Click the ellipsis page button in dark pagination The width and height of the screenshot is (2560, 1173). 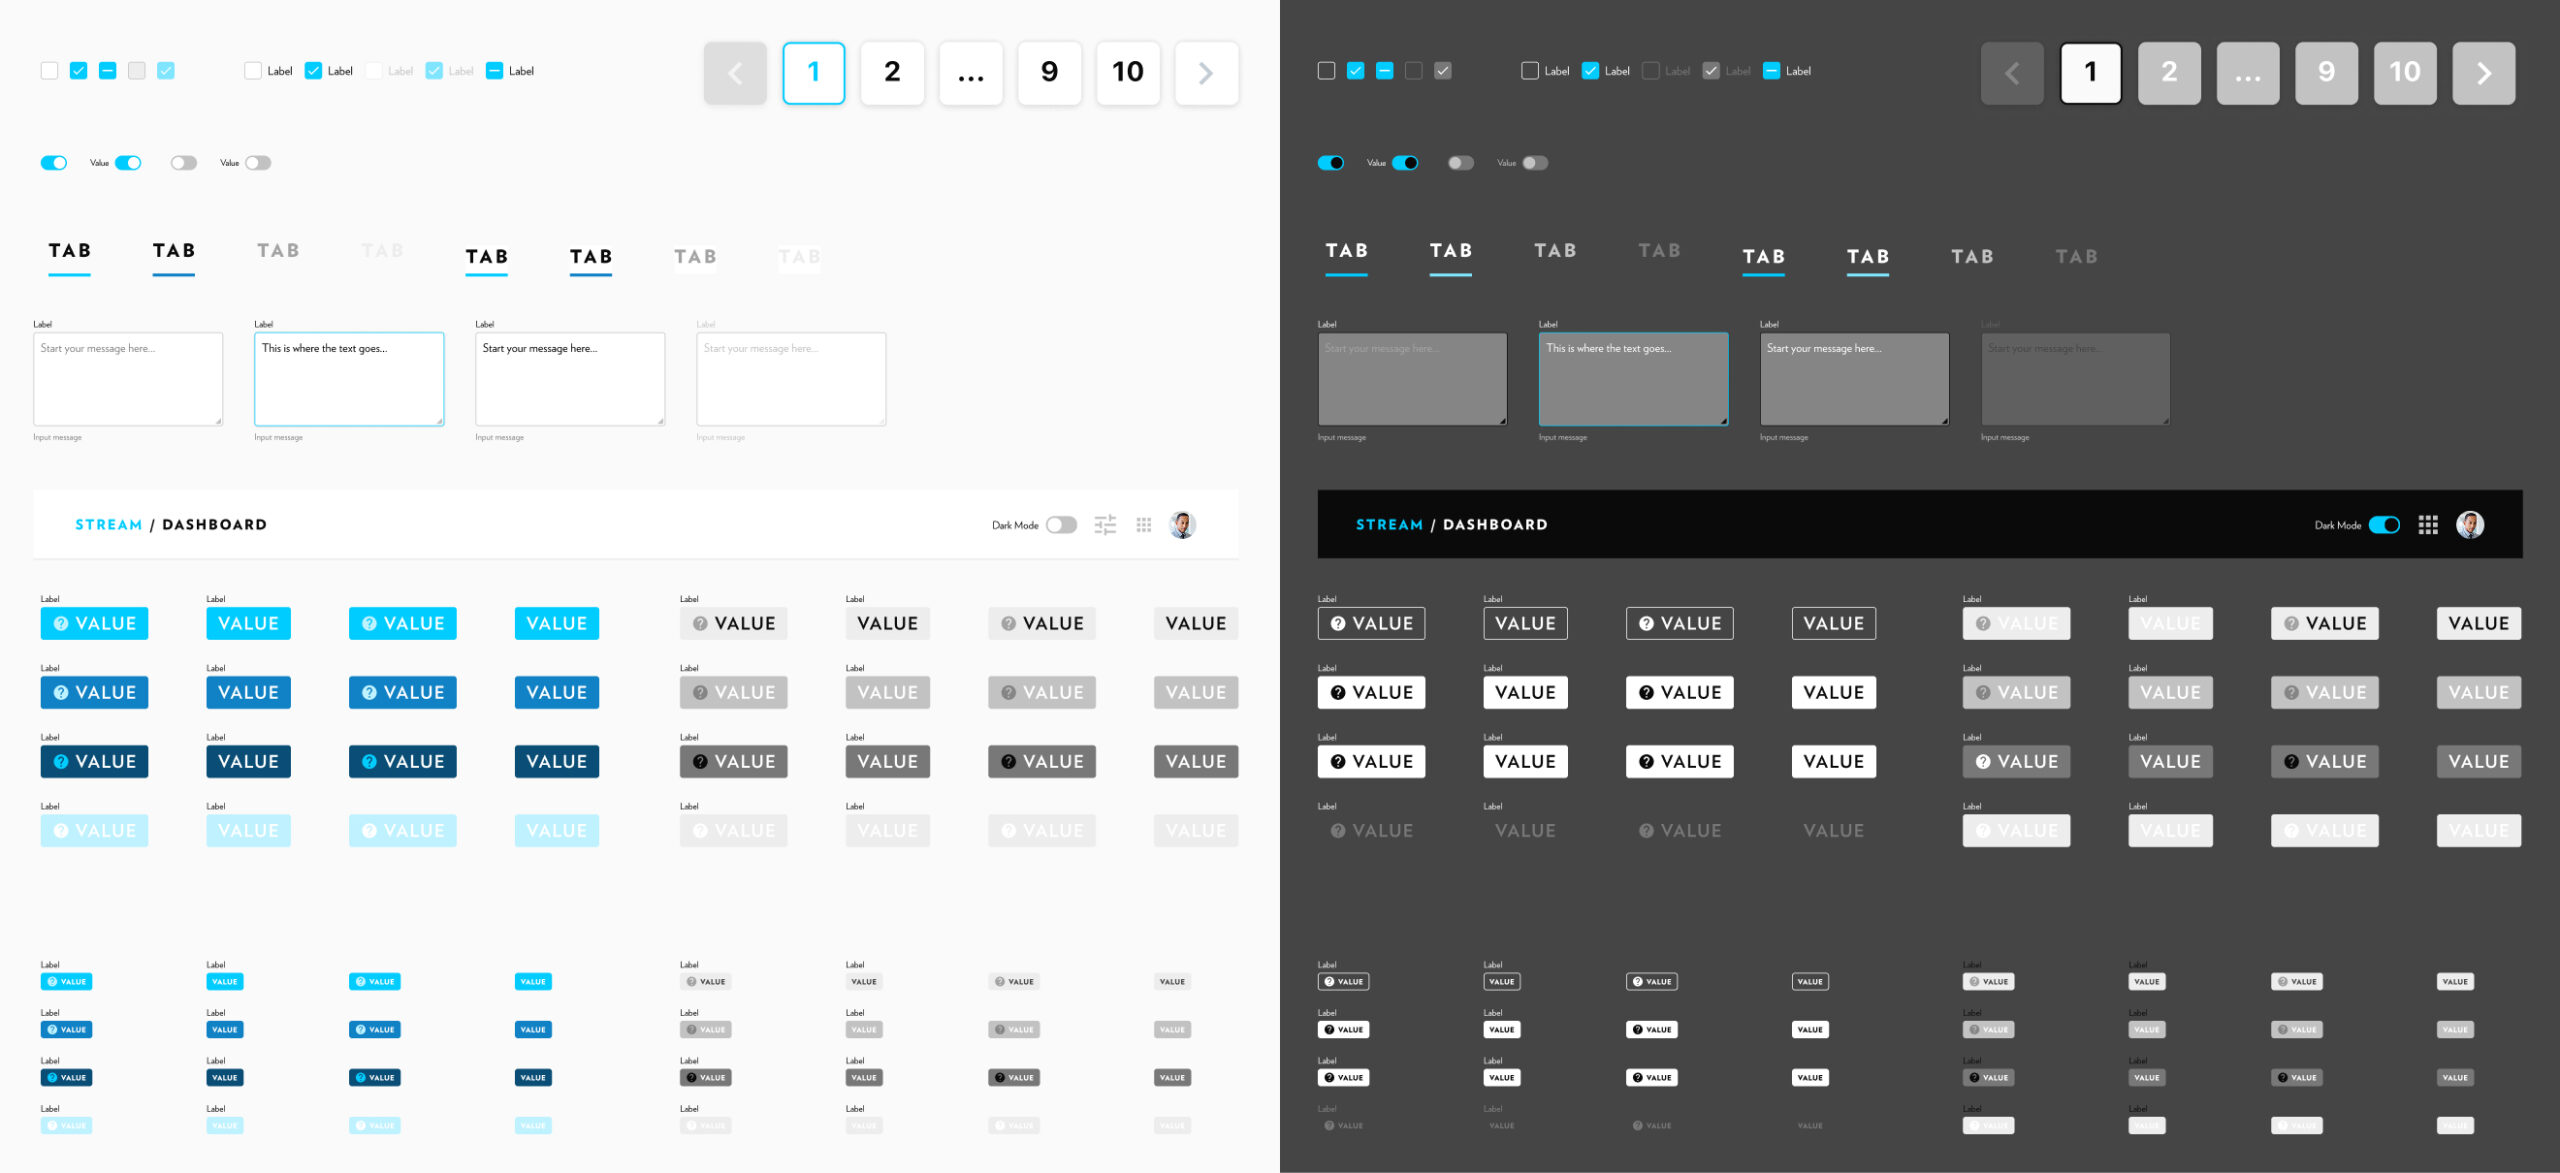pos(2248,73)
